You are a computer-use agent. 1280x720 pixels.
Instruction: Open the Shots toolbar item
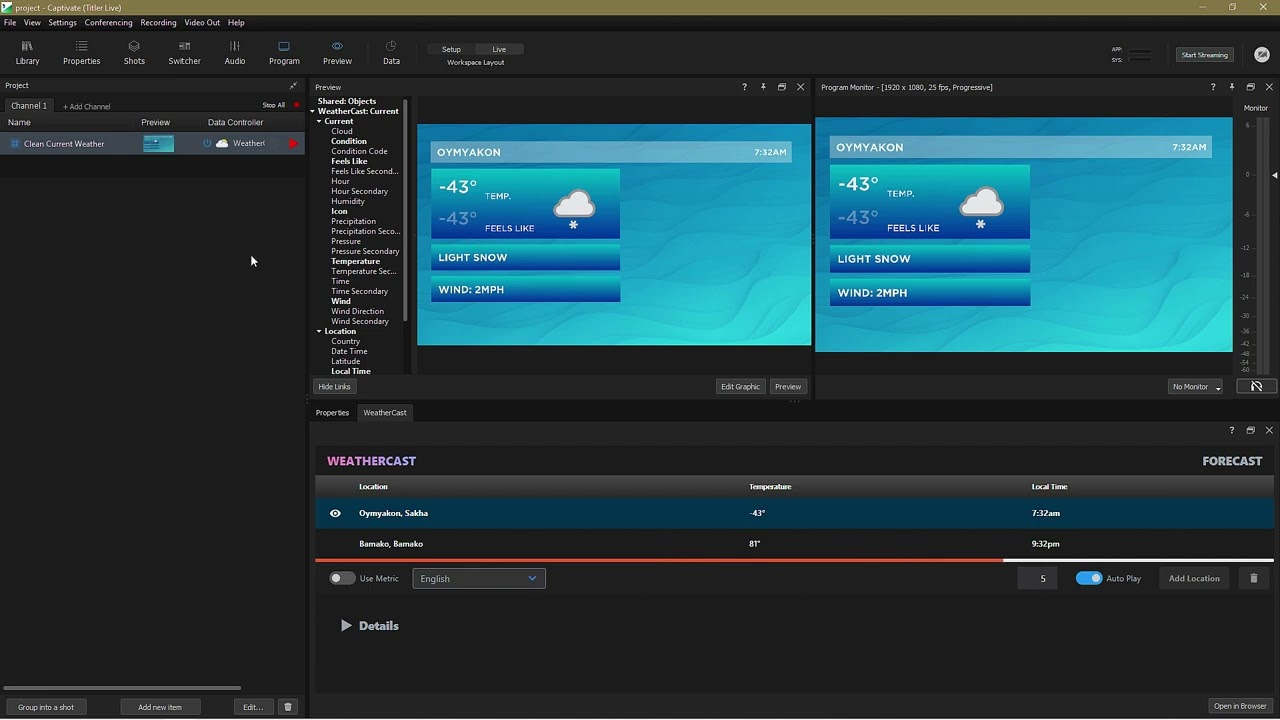[134, 53]
